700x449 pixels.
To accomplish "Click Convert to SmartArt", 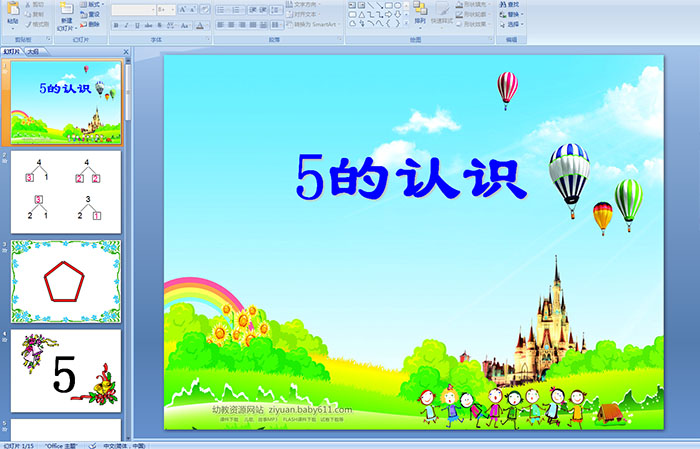I will coord(313,24).
